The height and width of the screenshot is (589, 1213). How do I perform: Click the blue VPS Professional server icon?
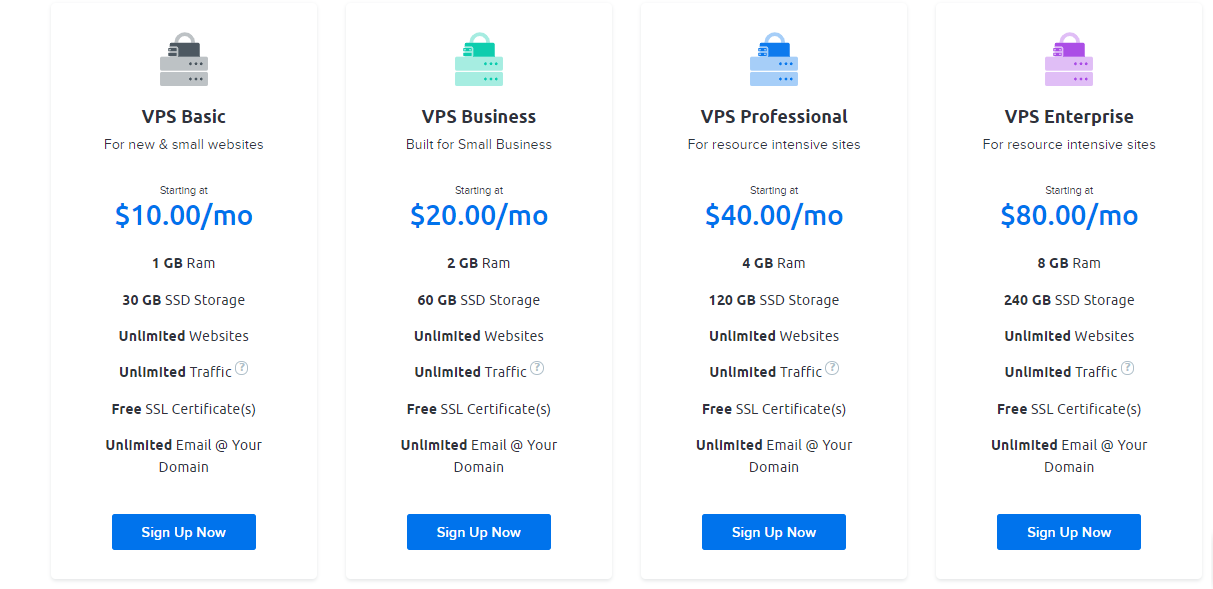(x=774, y=60)
